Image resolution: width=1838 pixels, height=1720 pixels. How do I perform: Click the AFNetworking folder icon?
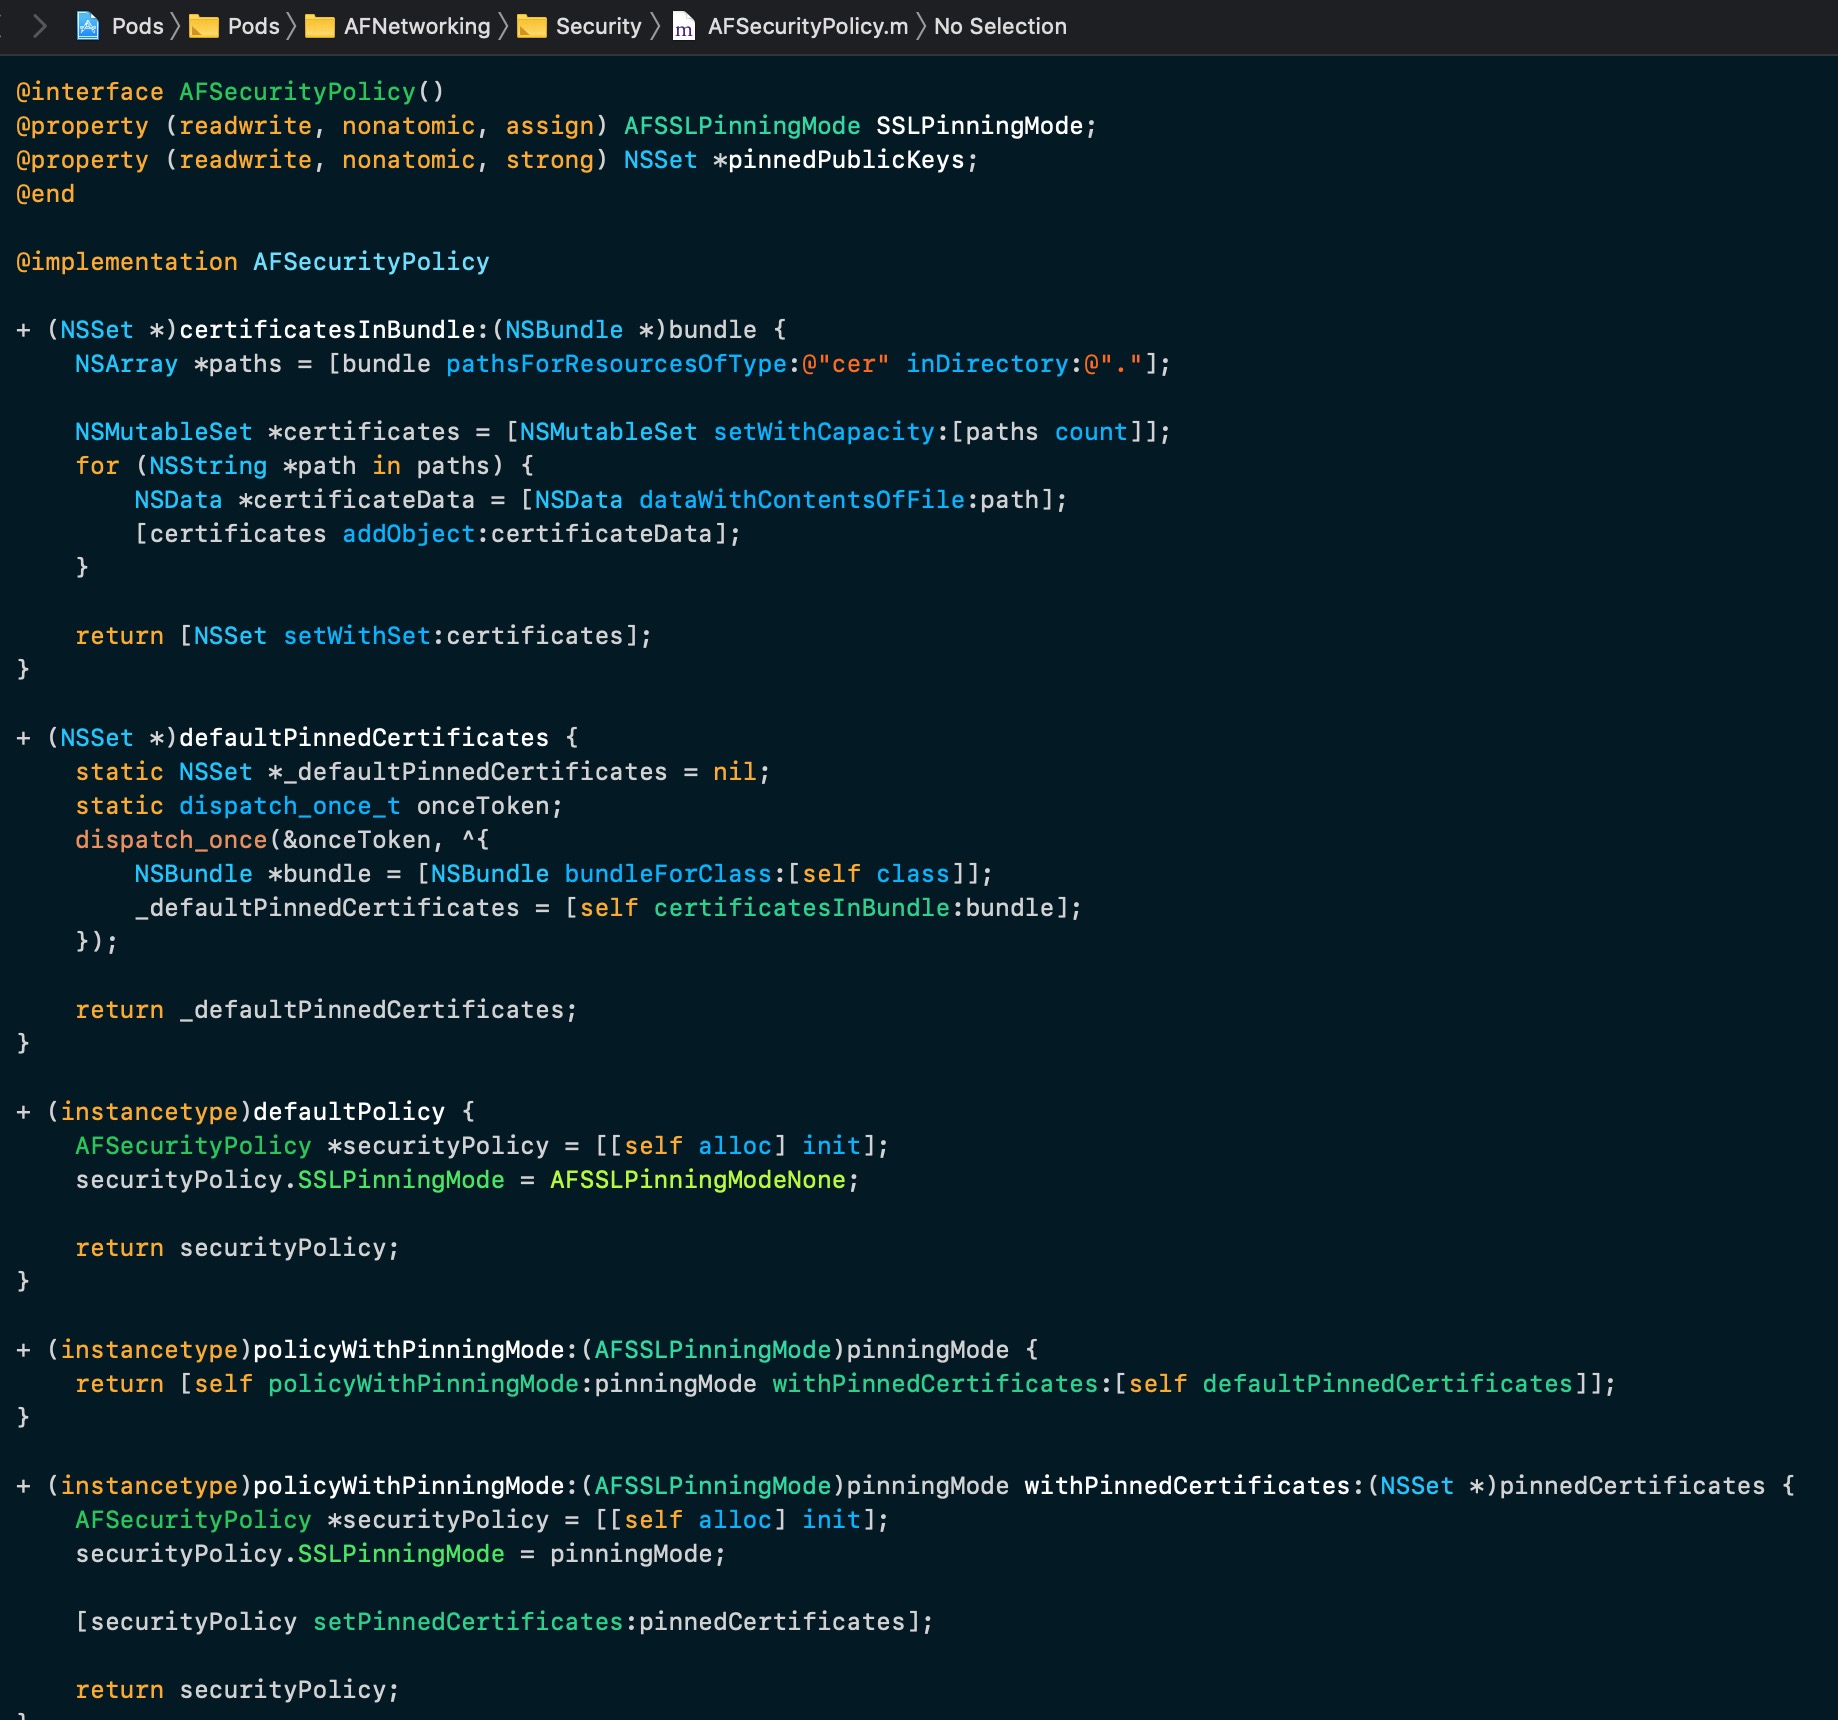(x=320, y=26)
